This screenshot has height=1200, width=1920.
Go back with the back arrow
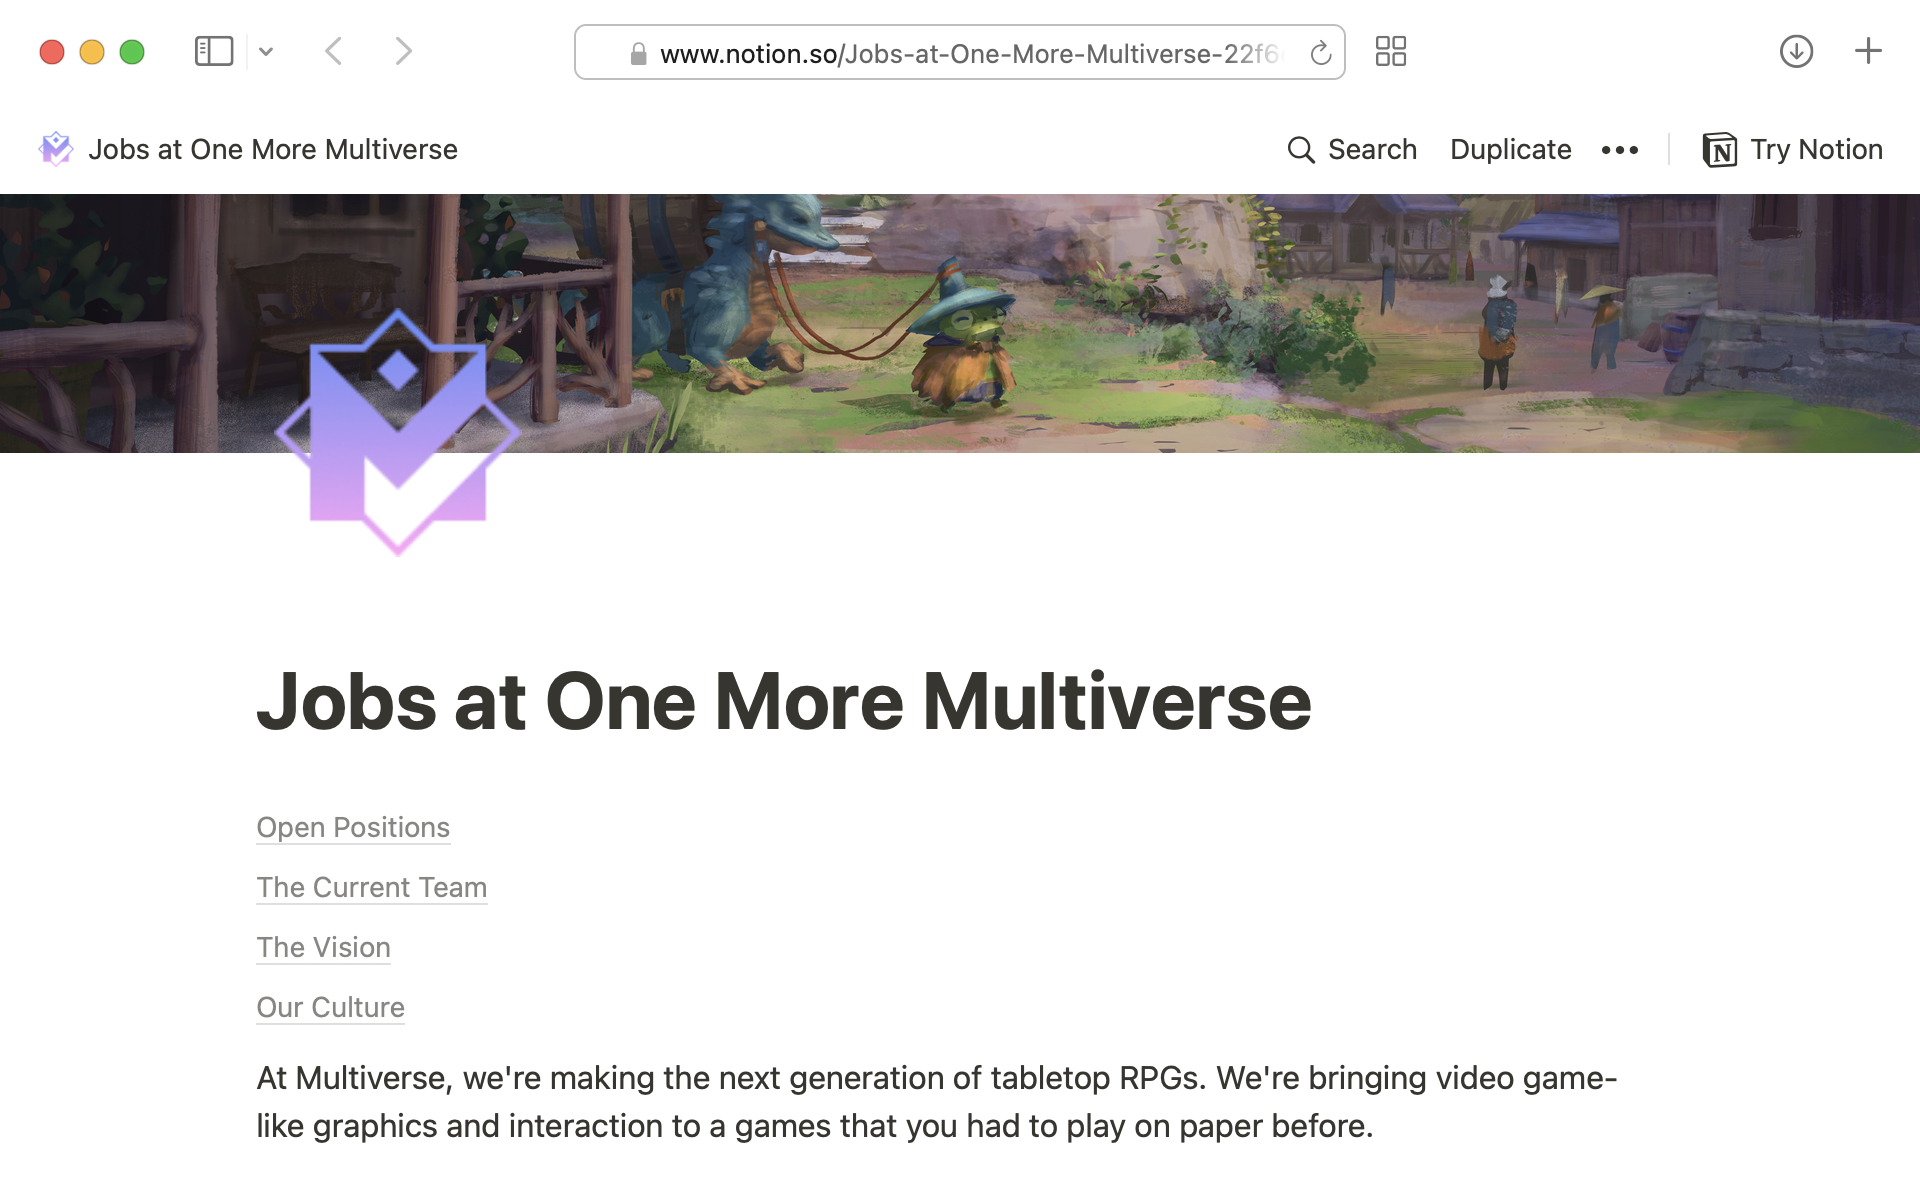tap(334, 51)
